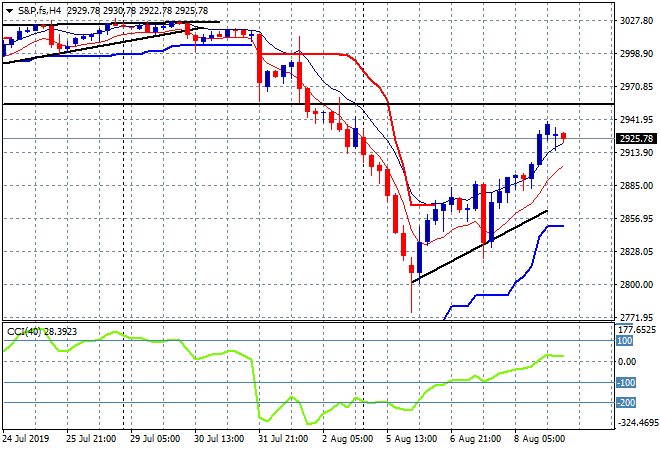Viewport: 660px width, 450px height.
Task: Click the chart menu triangle beside S&P.fs,H4
Action: [9, 11]
